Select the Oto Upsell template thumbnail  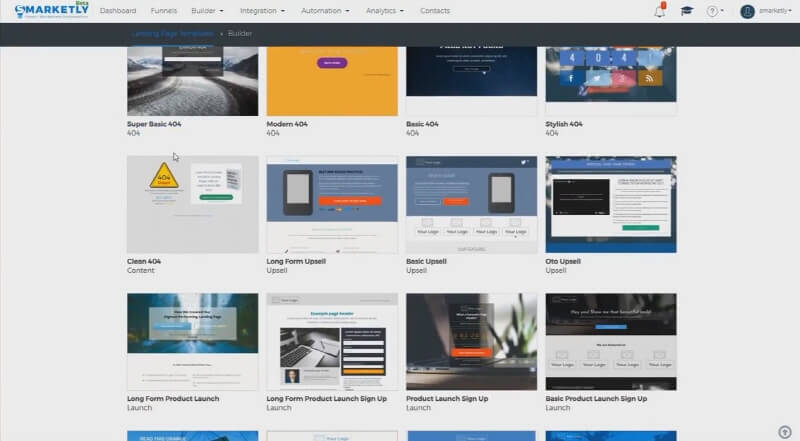611,205
